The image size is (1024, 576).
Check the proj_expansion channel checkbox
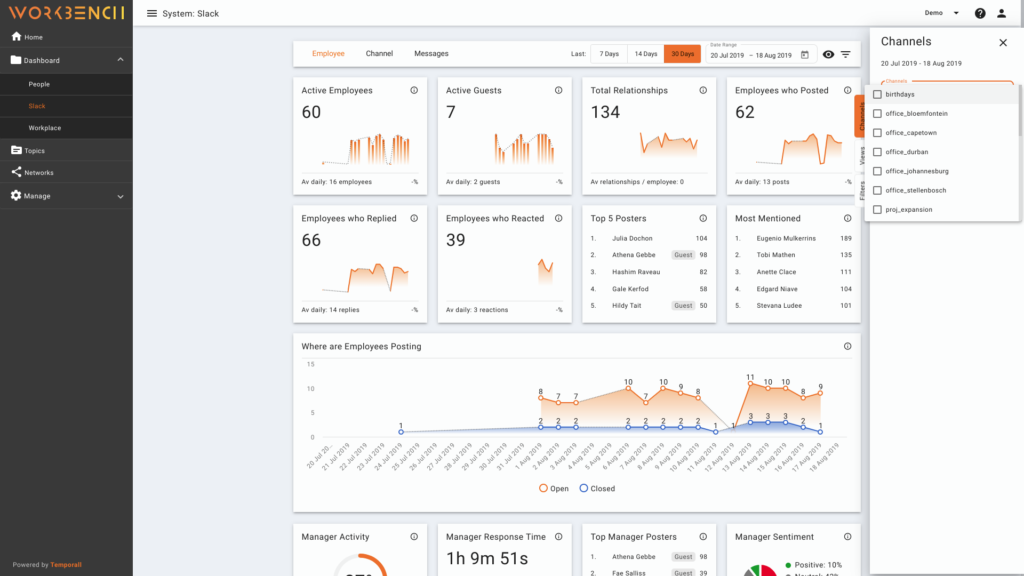(x=877, y=210)
